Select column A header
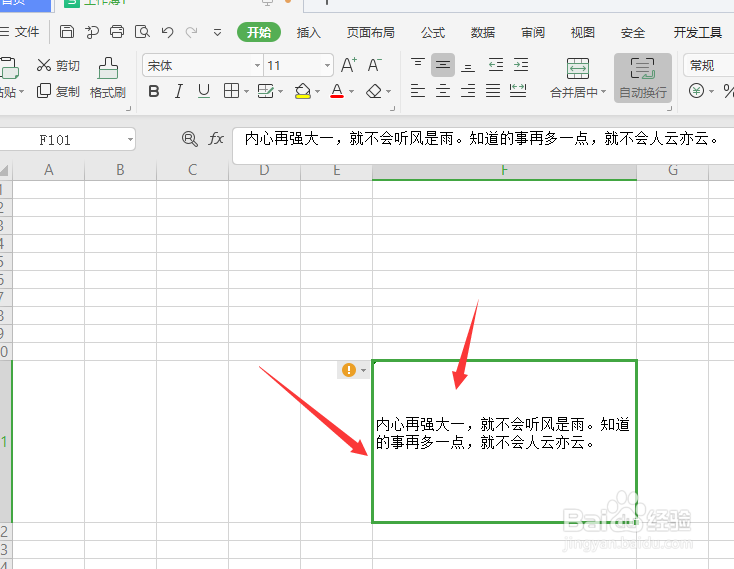 point(48,170)
